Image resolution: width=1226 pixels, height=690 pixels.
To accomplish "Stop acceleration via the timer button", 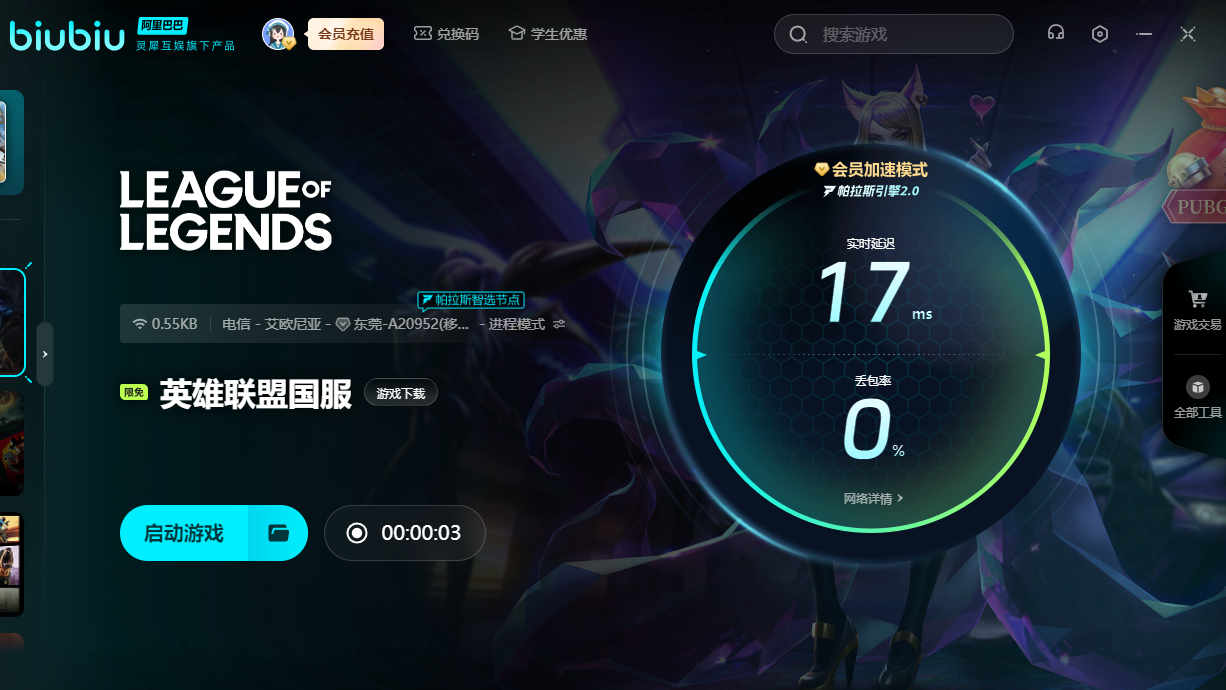I will 405,533.
